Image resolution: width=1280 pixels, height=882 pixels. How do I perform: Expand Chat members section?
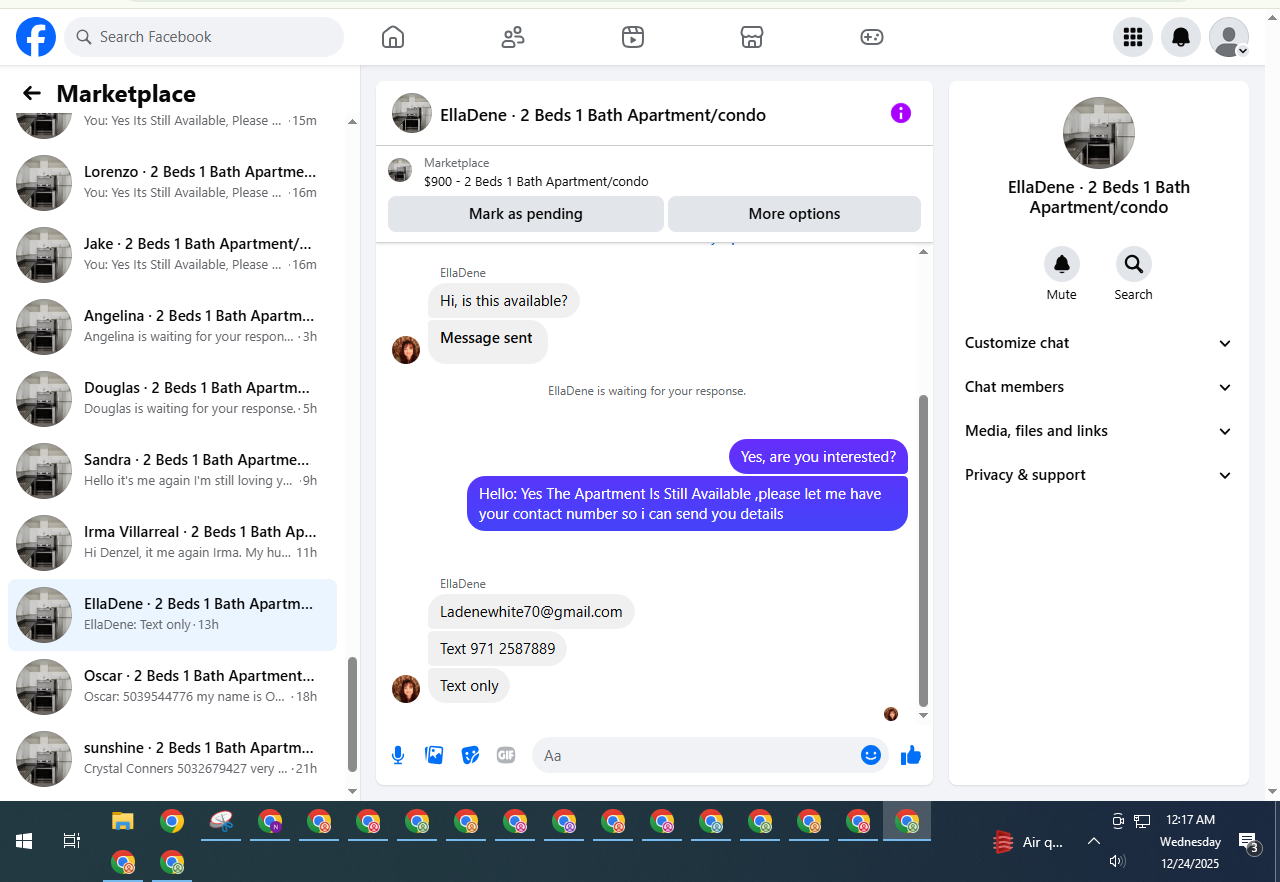[1099, 387]
